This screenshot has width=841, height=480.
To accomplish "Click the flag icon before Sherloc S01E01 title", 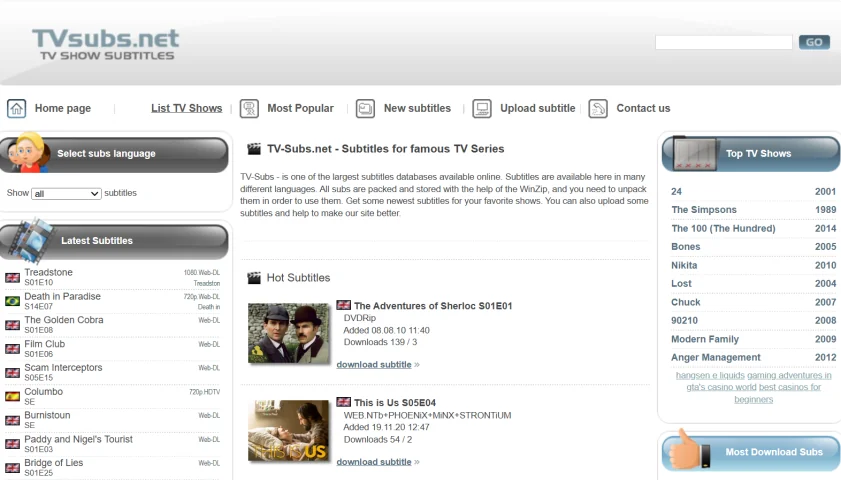I will coord(343,305).
